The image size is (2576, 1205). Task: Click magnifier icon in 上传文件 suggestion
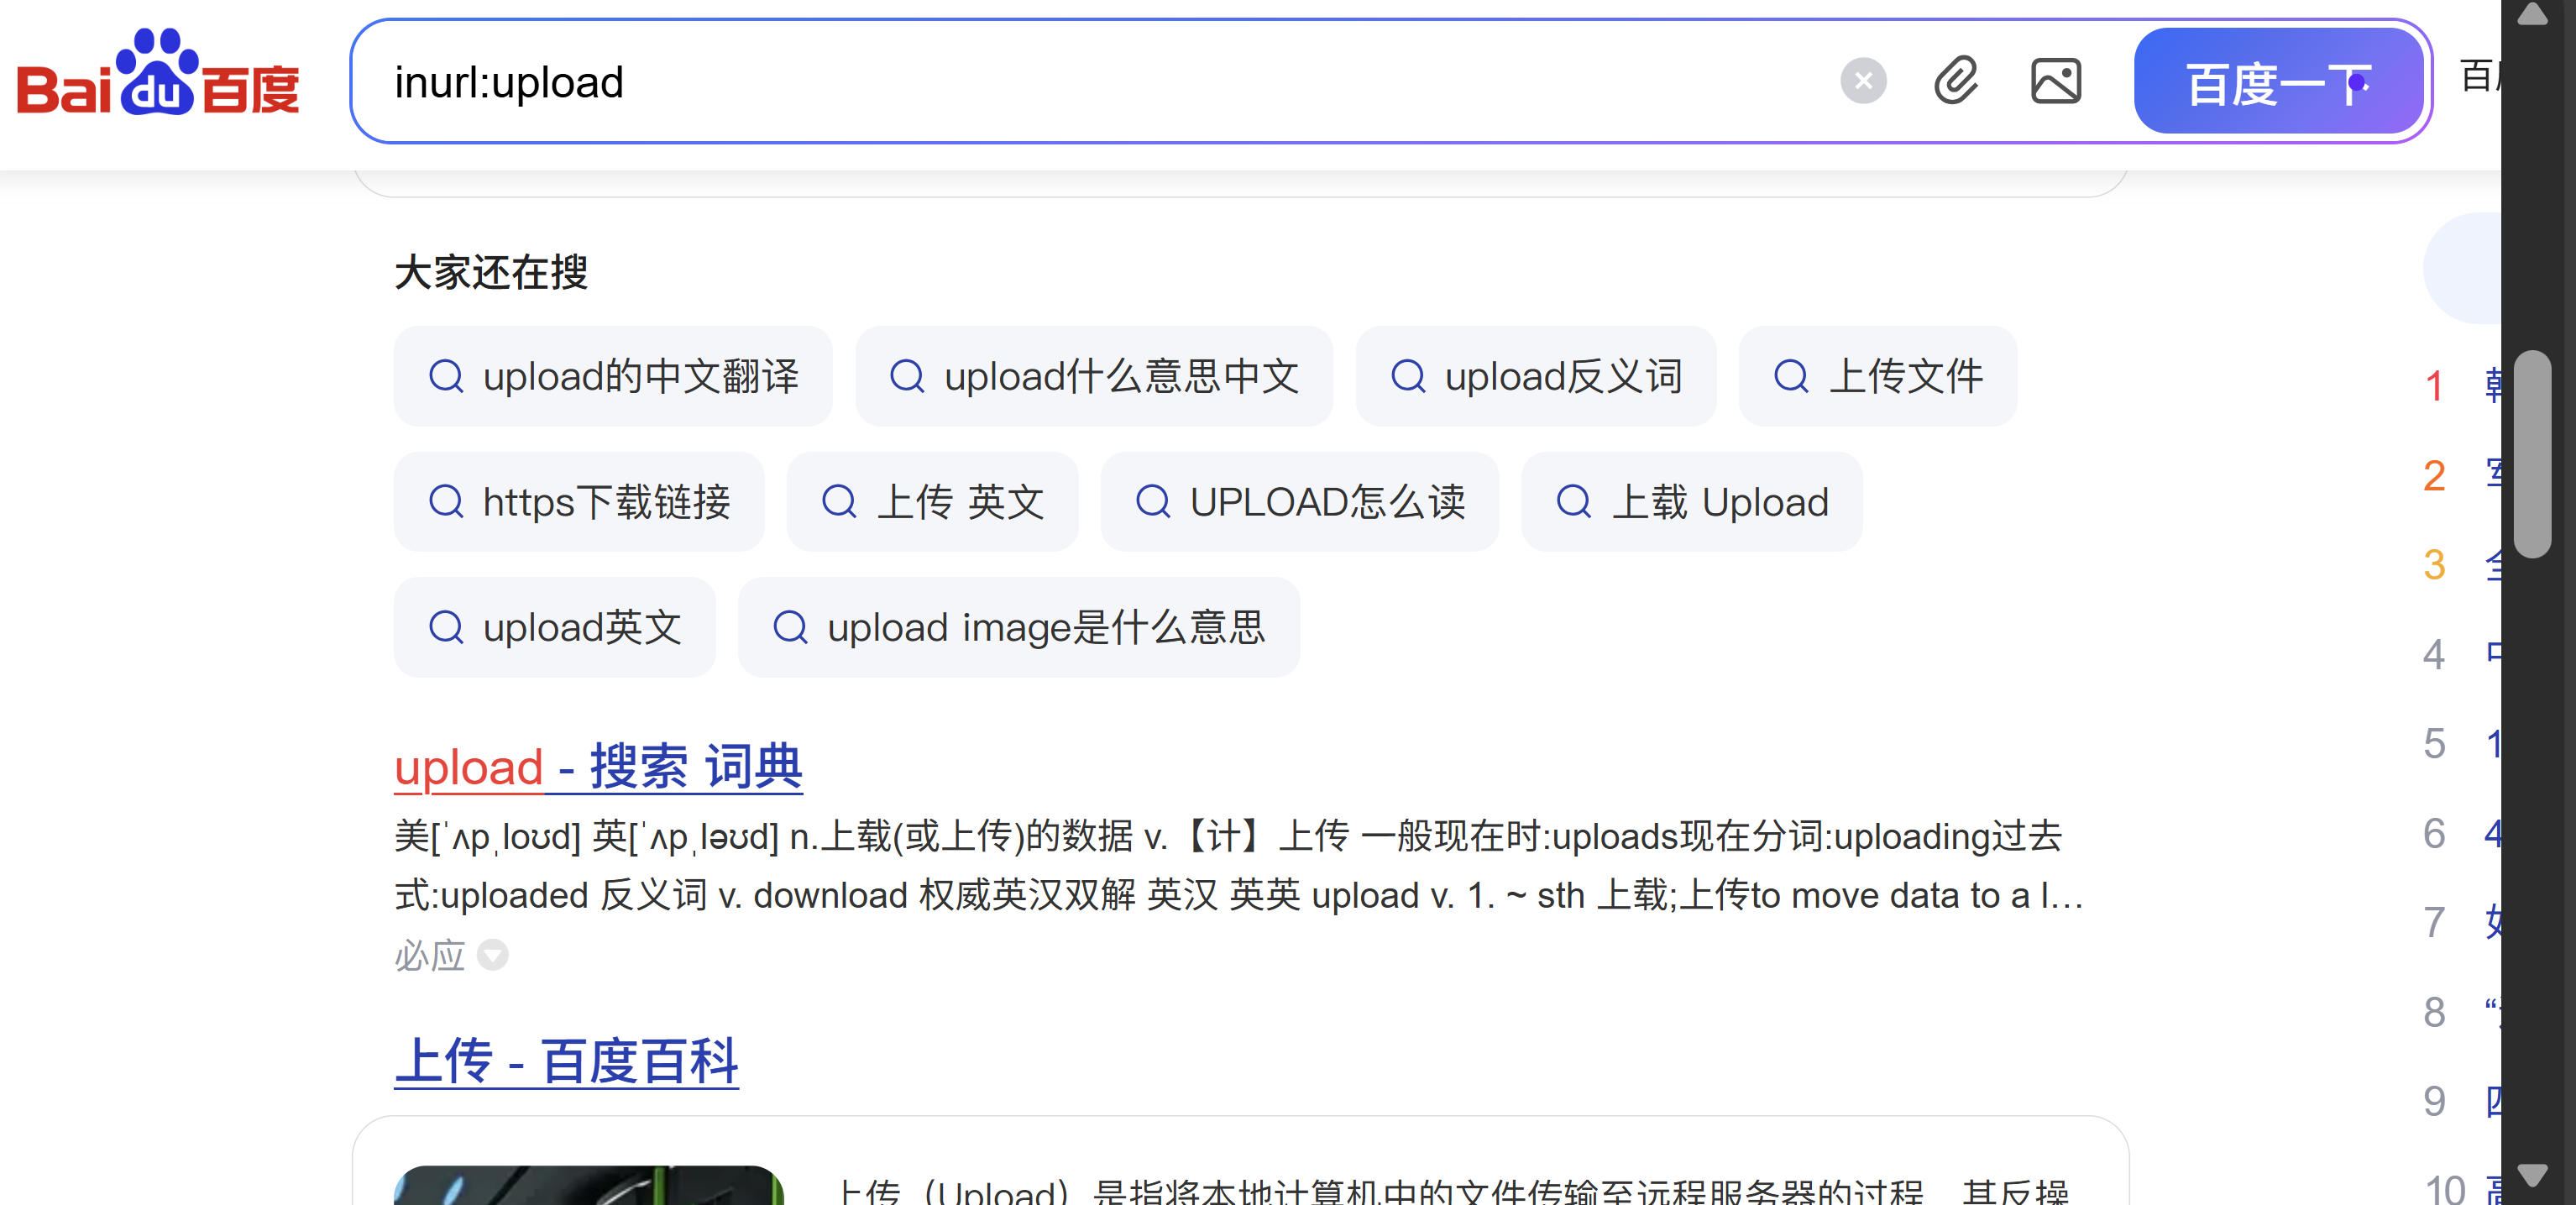pyautogui.click(x=1790, y=377)
